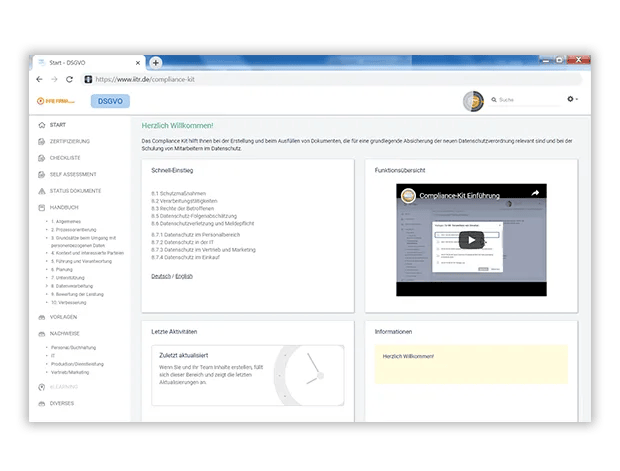
Task: Click the user profile avatar
Action: coord(473,100)
